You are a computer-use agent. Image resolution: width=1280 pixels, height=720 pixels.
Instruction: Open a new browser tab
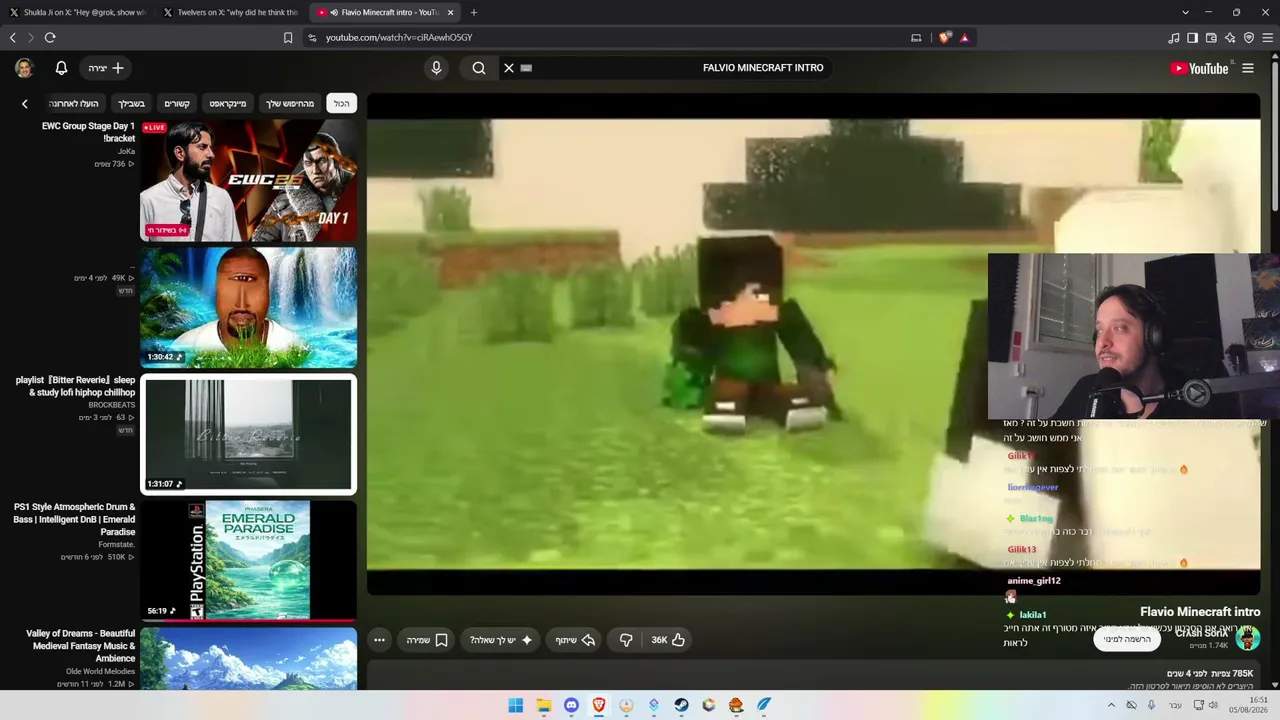474,12
